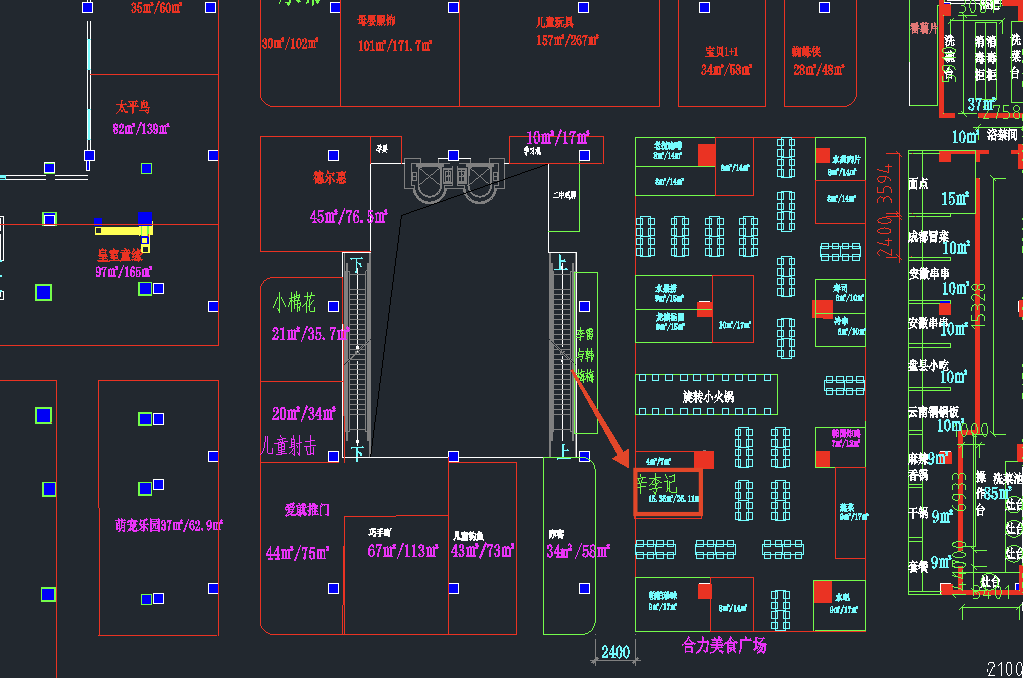Select the 儿童射击 text label
1023x678 pixels.
(x=288, y=447)
